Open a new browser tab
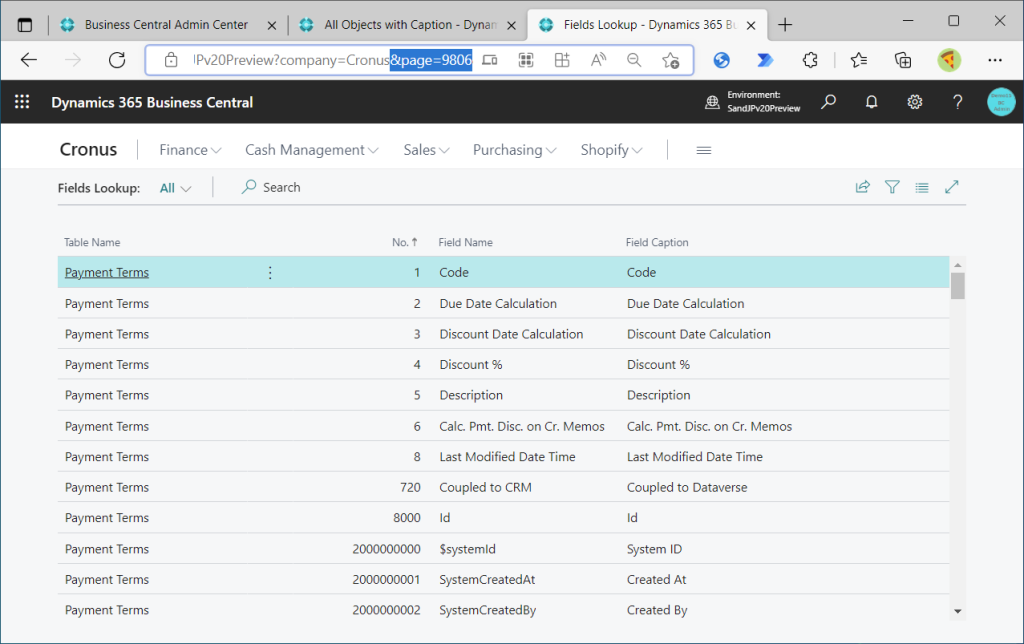Viewport: 1024px width, 644px height. coord(785,25)
